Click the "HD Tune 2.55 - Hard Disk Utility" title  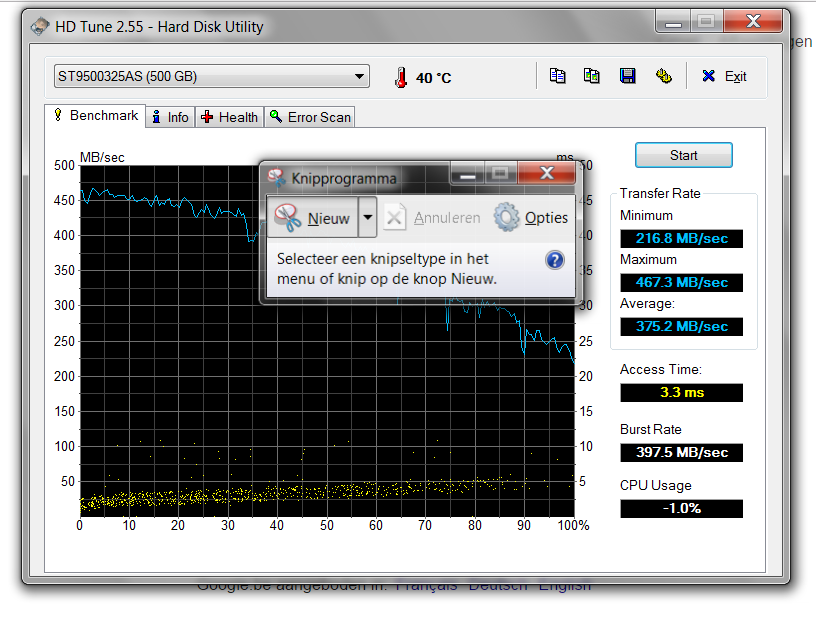click(x=159, y=27)
